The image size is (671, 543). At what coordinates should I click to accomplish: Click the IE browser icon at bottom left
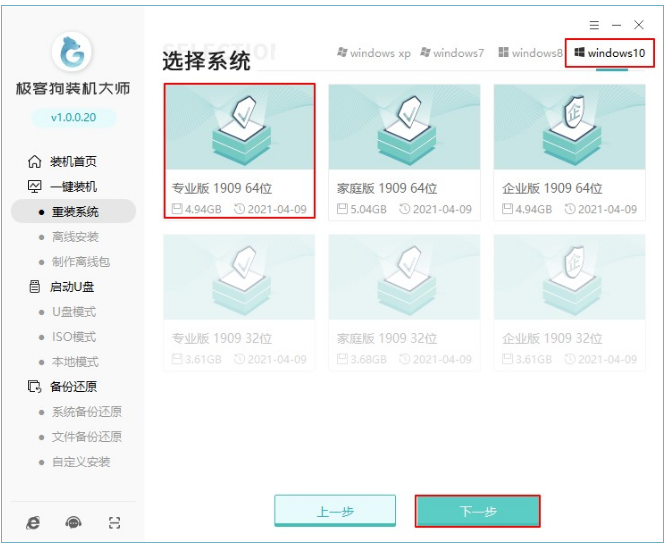point(33,522)
